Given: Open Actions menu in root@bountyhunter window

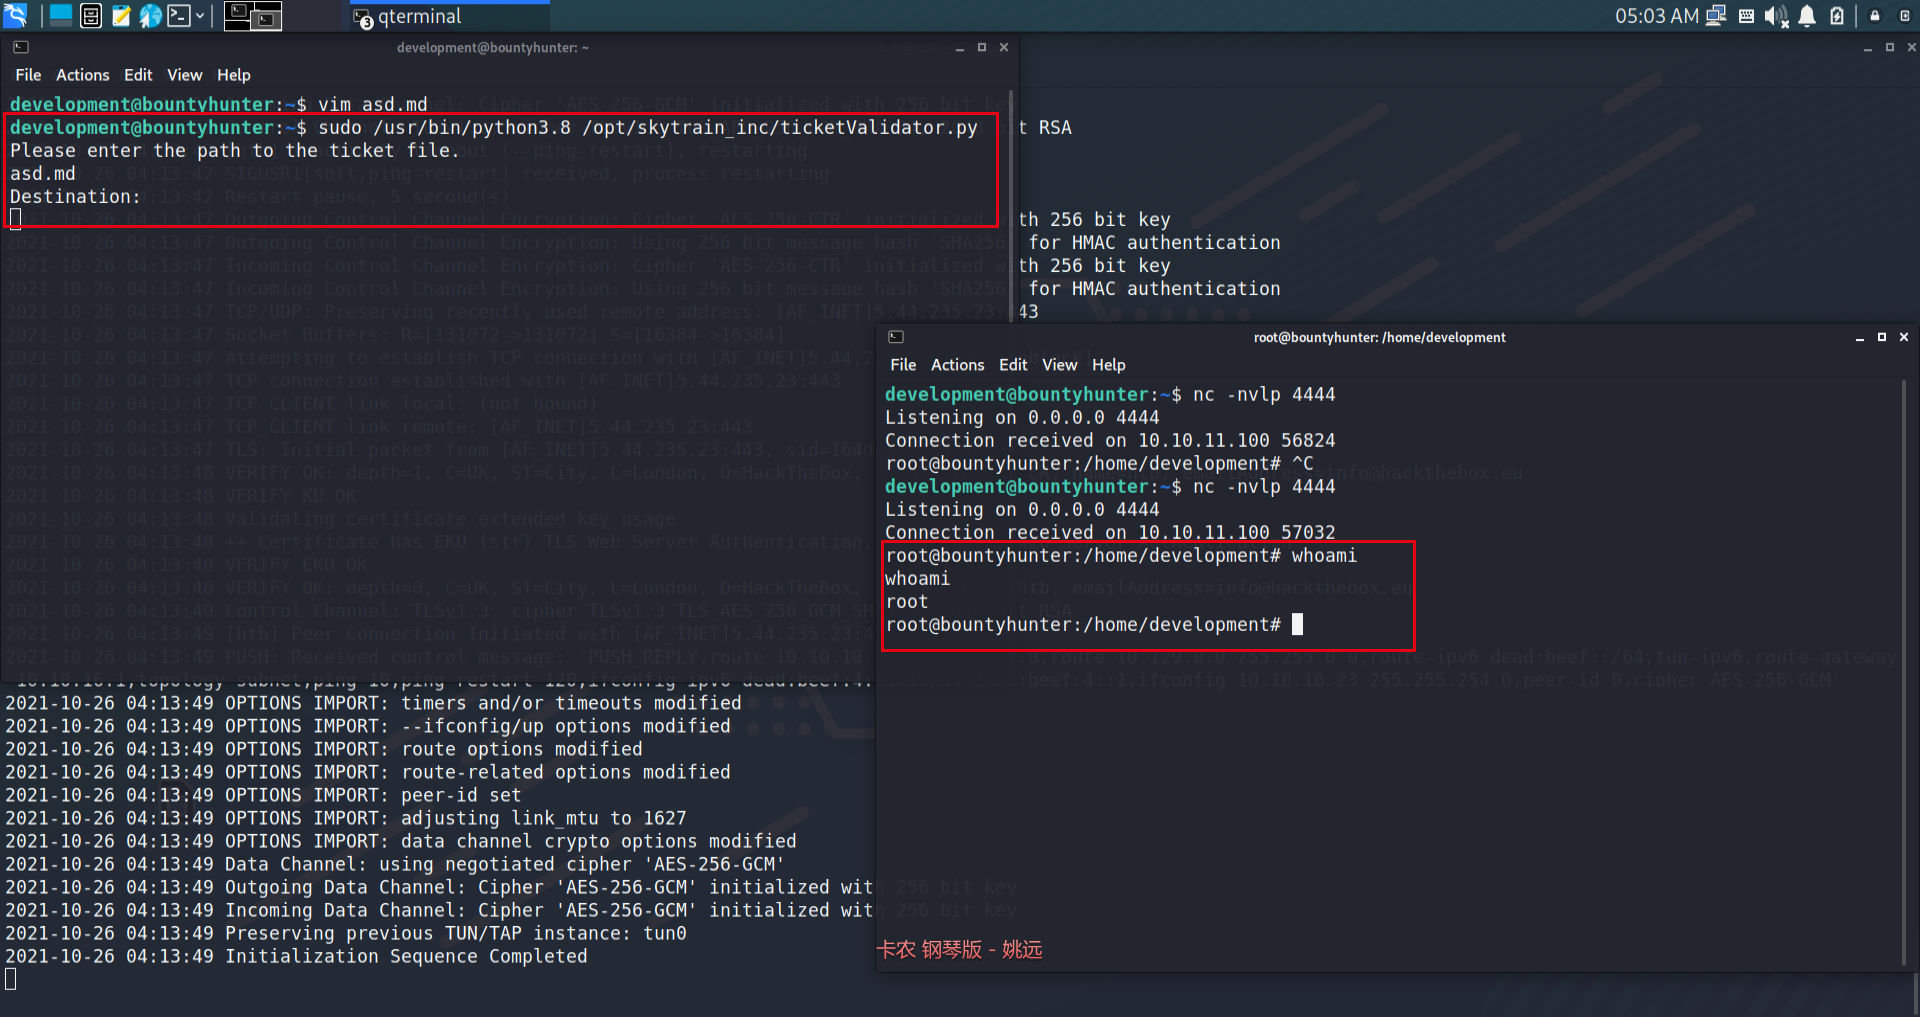Looking at the screenshot, I should (958, 365).
